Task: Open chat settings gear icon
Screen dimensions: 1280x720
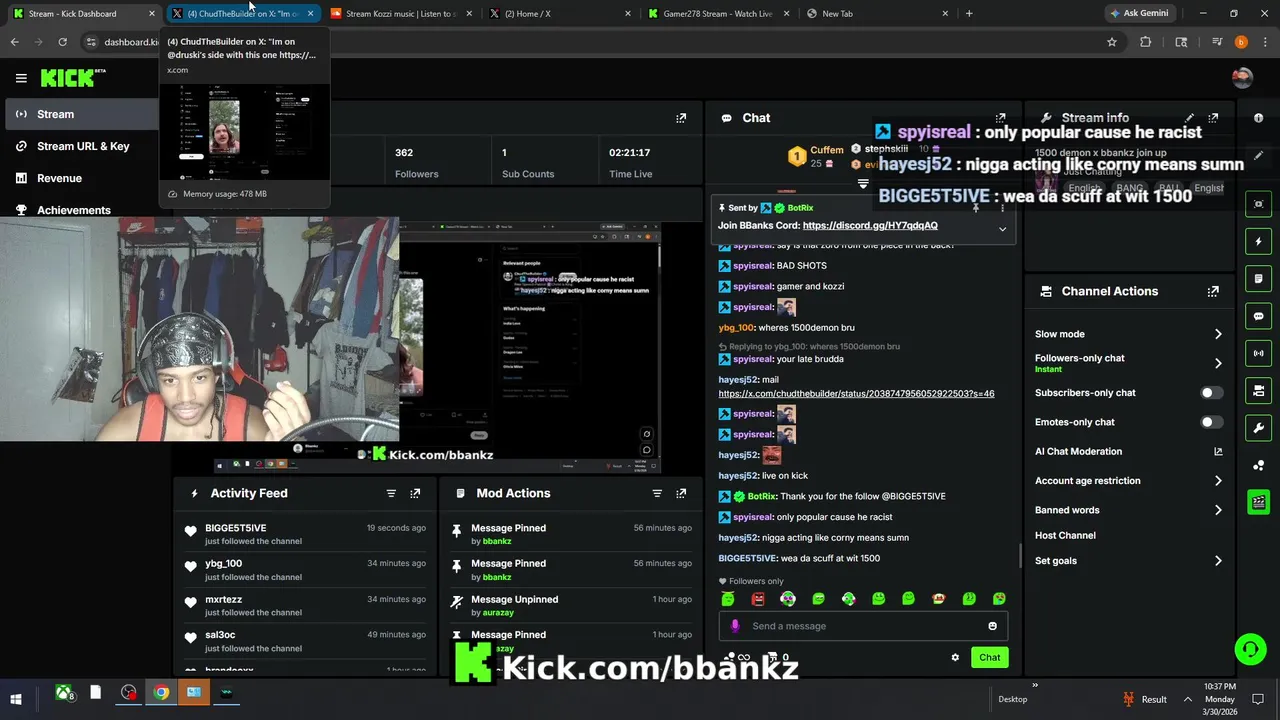Action: coord(955,657)
